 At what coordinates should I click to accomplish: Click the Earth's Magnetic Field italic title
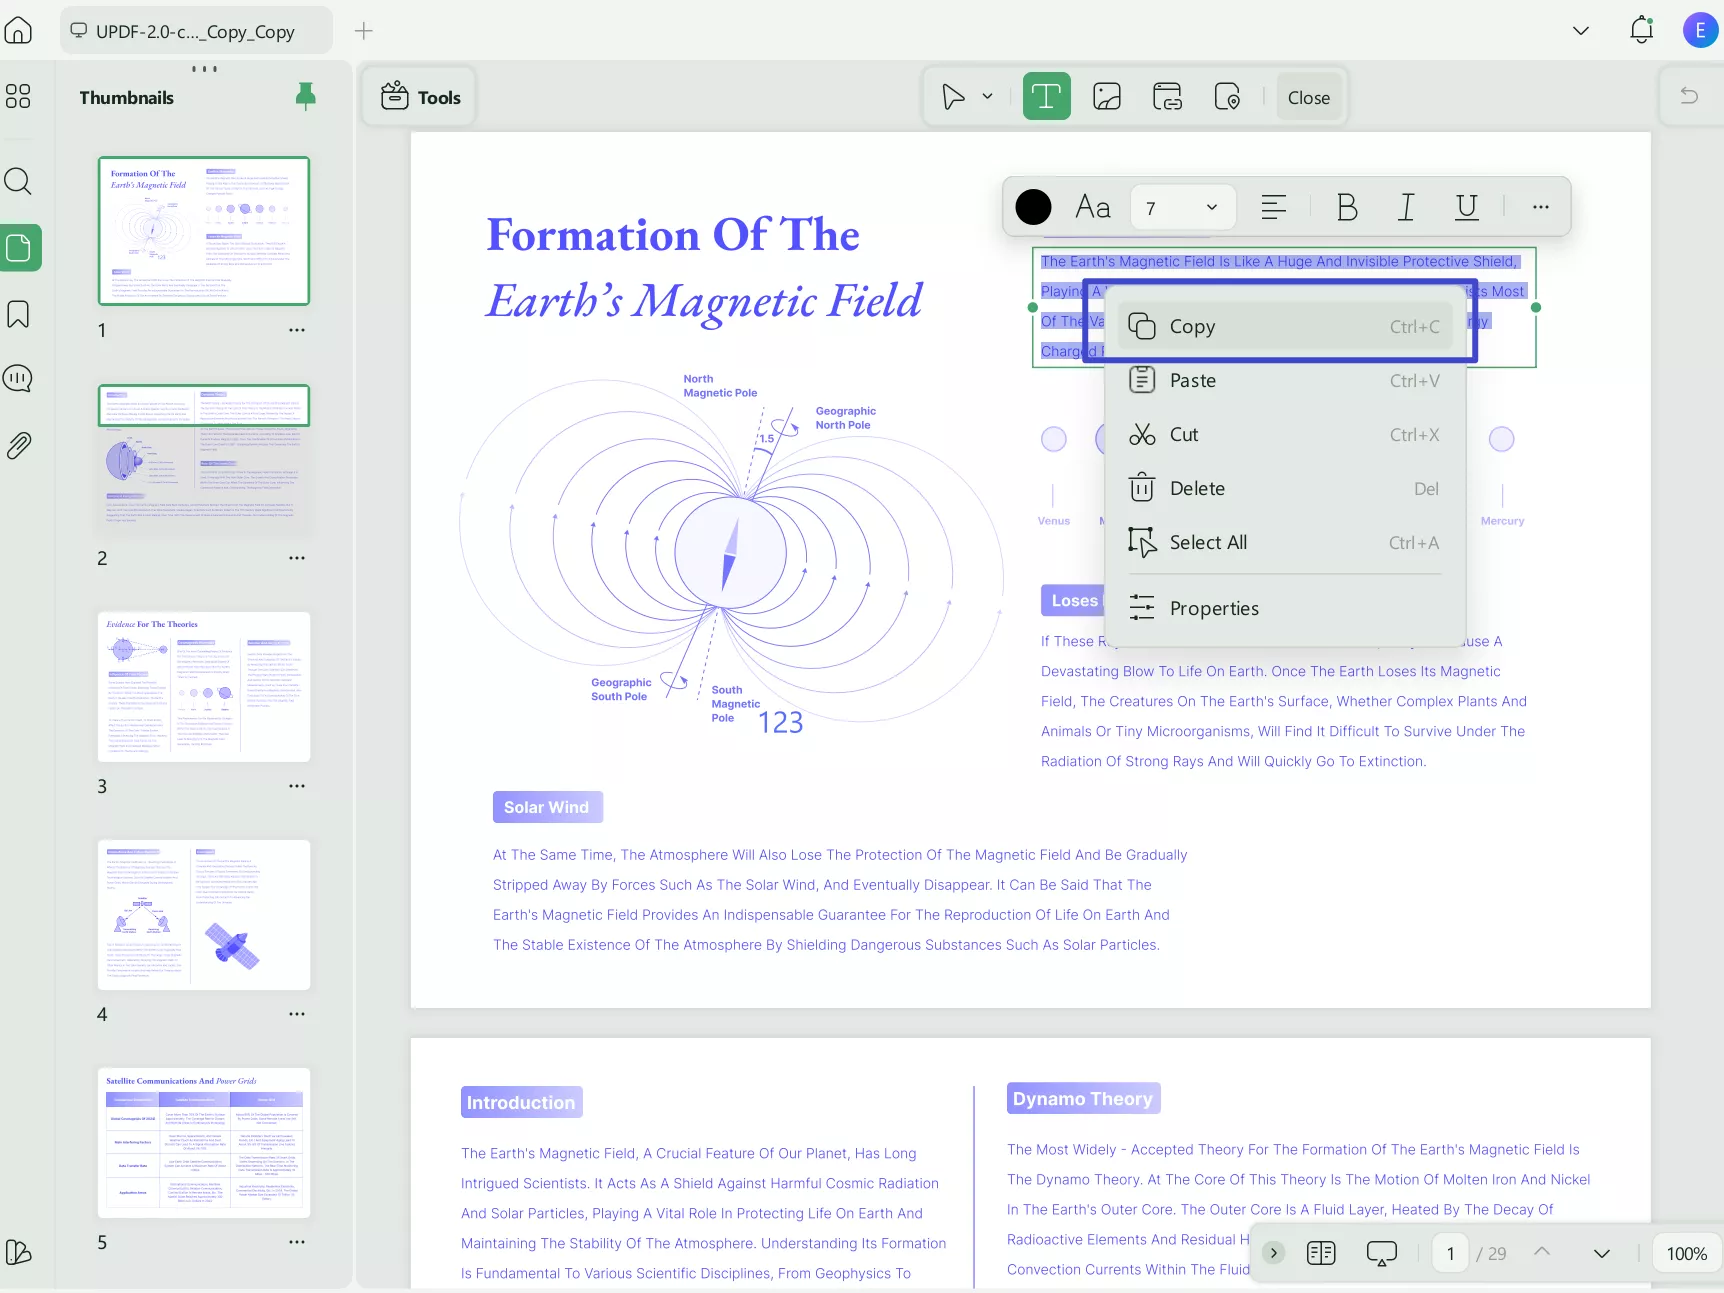705,300
